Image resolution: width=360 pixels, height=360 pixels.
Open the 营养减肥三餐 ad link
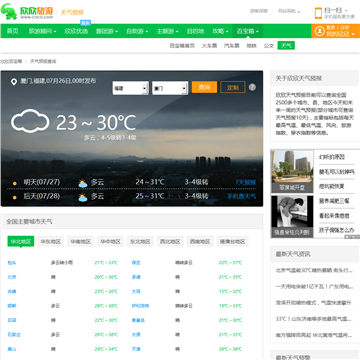334,201
